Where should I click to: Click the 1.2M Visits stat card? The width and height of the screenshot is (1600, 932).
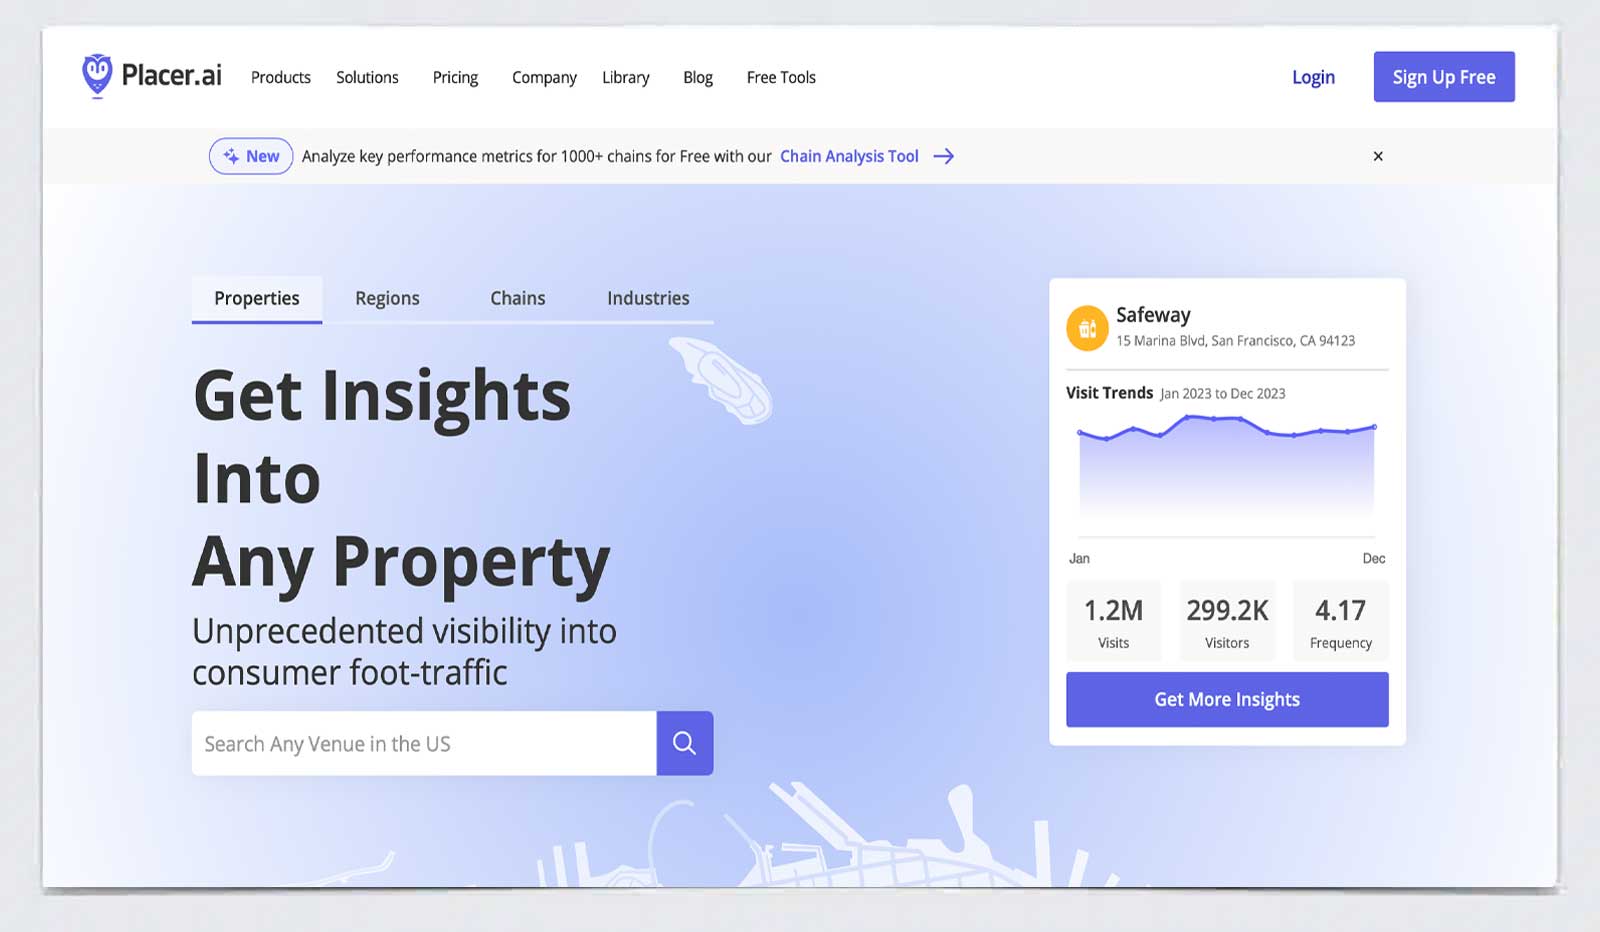click(x=1113, y=621)
